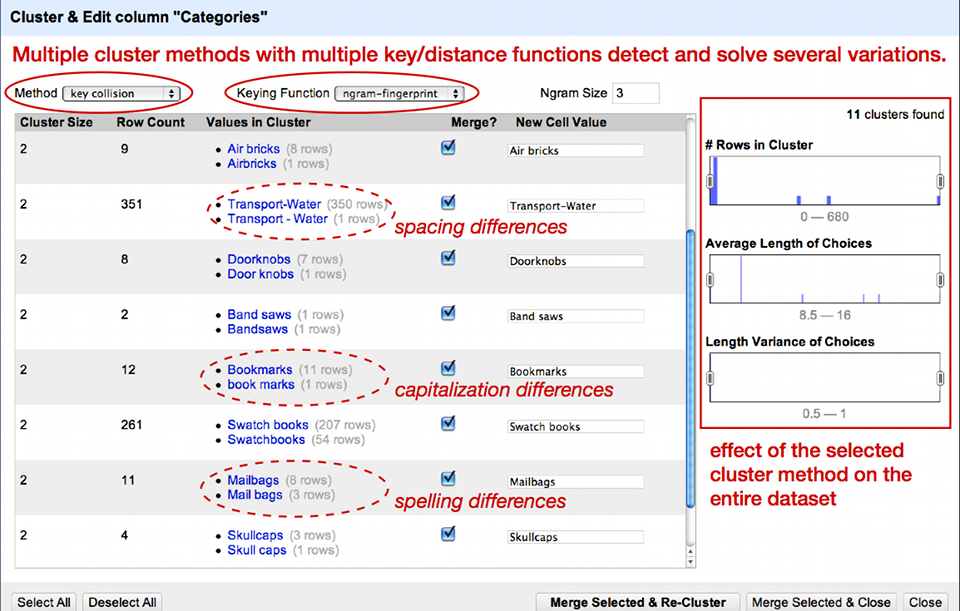Disable merging for the Skullcaps cluster

click(x=448, y=533)
